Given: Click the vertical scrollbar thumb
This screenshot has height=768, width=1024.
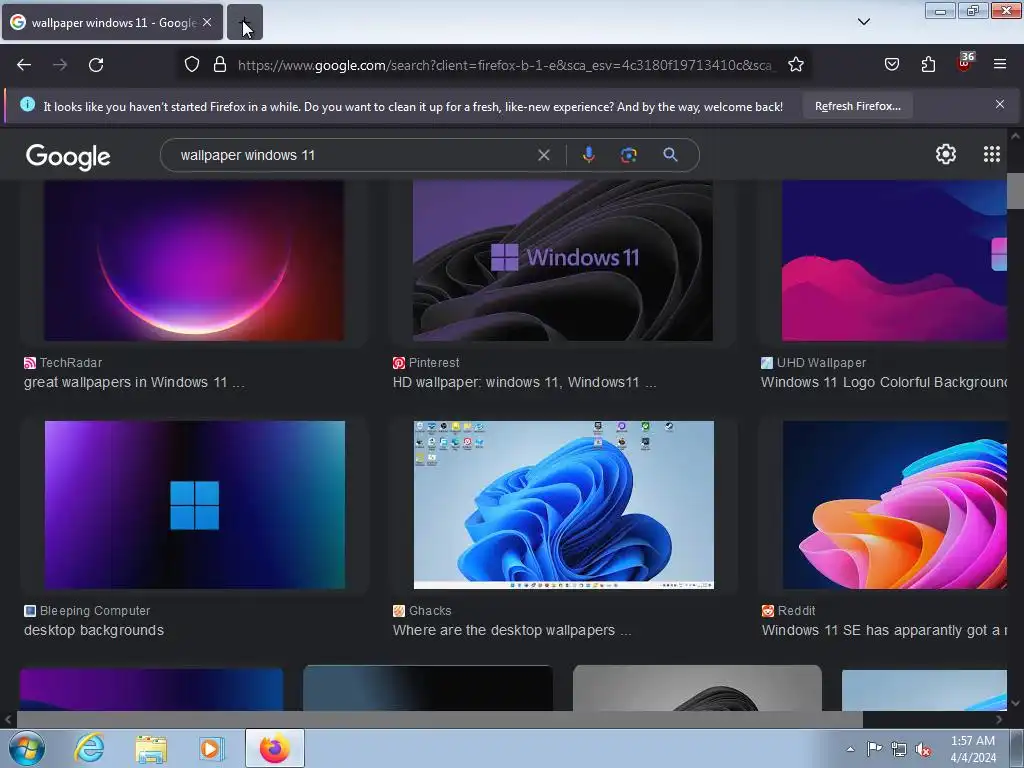Looking at the screenshot, I should pos(1015,191).
